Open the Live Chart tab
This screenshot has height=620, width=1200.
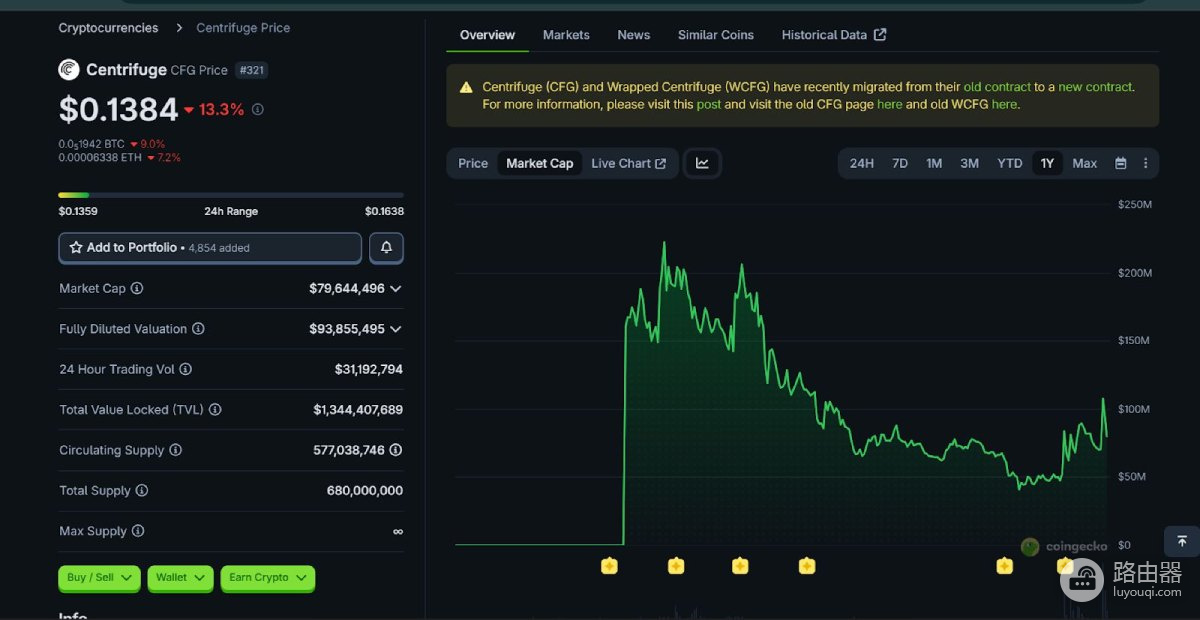pos(628,163)
